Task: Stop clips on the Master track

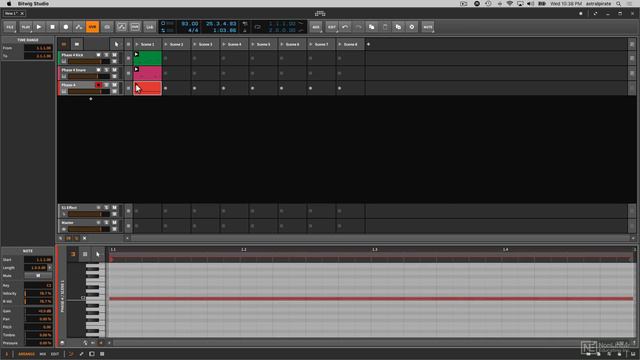Action: pos(128,226)
